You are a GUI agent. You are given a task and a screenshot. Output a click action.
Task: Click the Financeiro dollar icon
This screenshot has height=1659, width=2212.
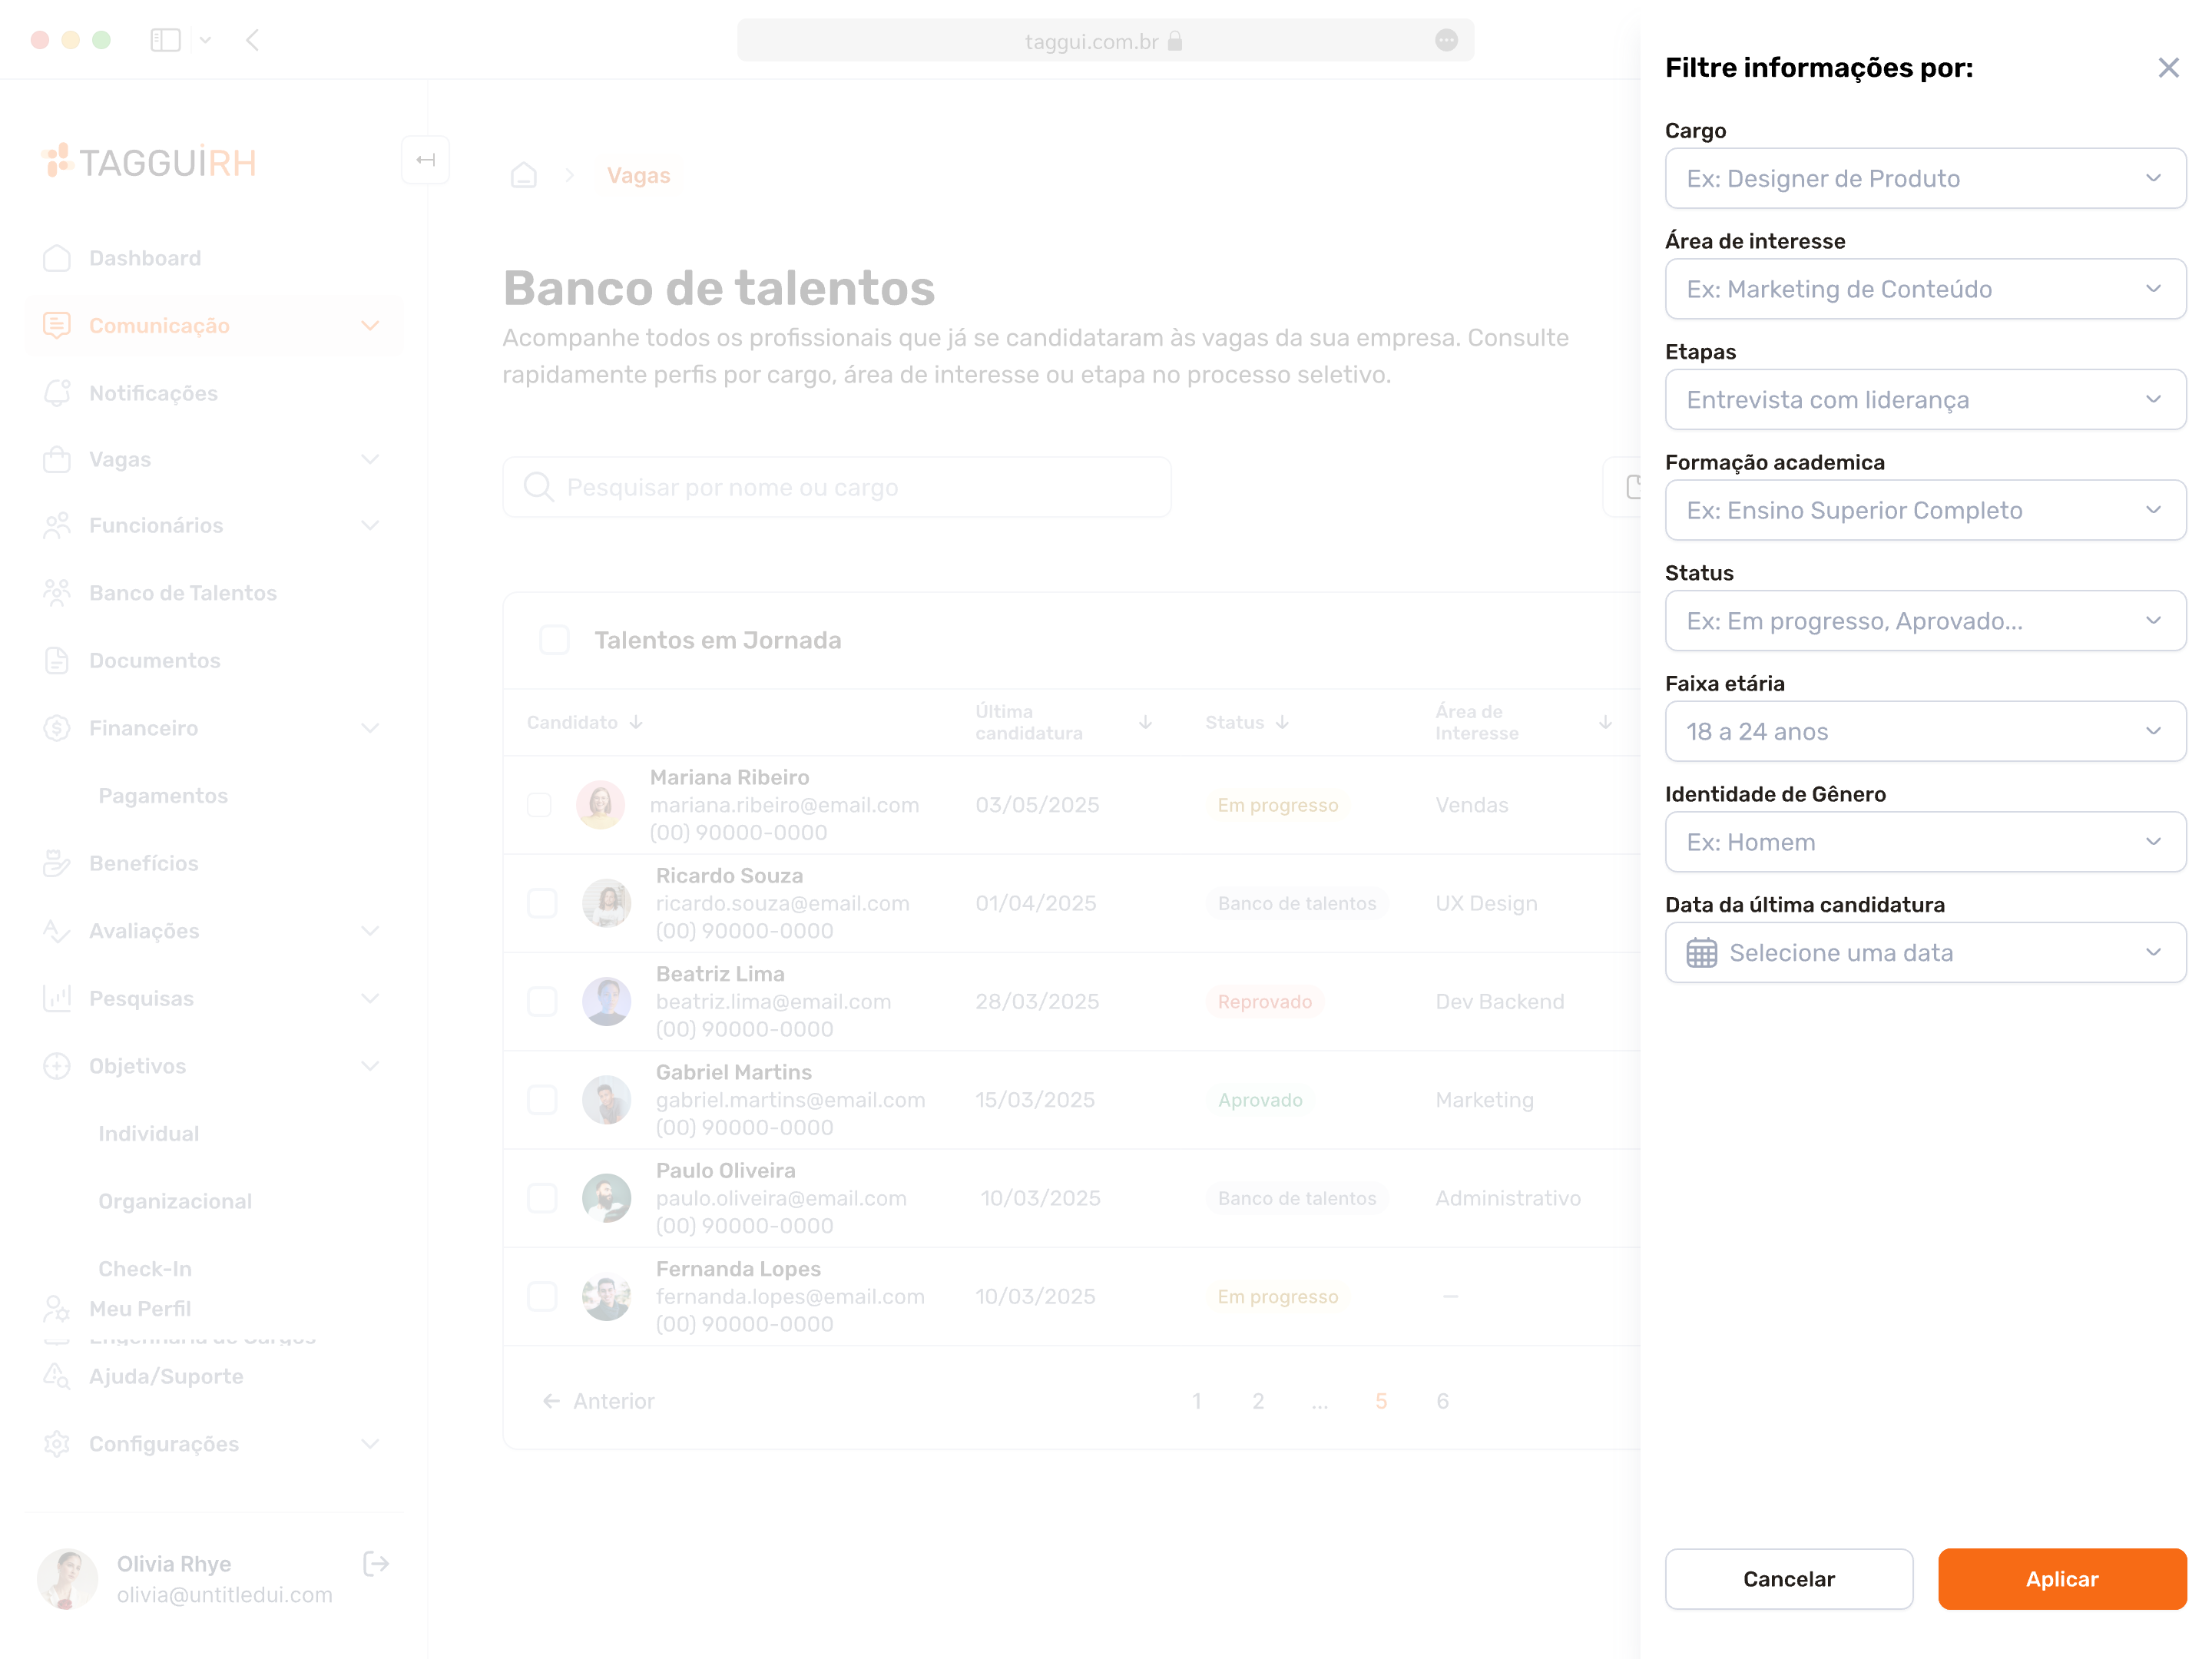(57, 728)
